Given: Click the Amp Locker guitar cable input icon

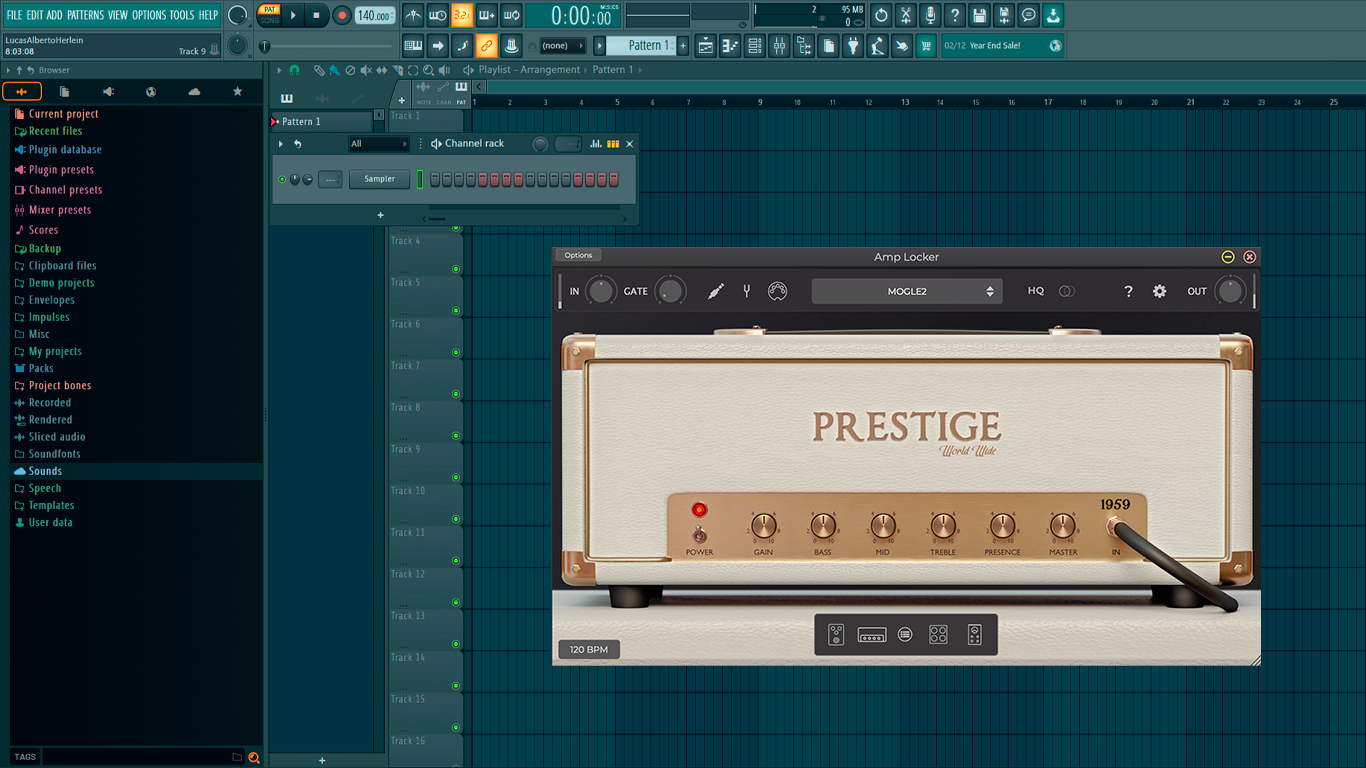Looking at the screenshot, I should (715, 291).
